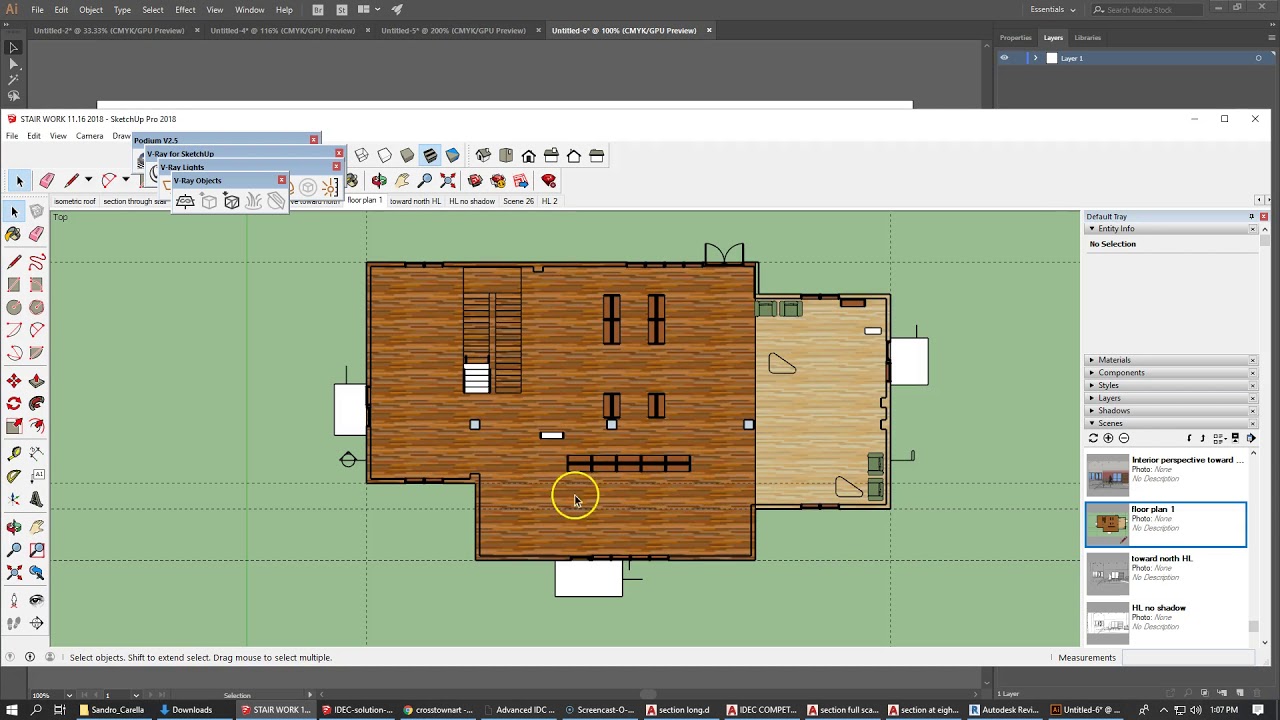The width and height of the screenshot is (1280, 720).
Task: Switch to 'Scene 26' scene tab
Action: (x=518, y=201)
